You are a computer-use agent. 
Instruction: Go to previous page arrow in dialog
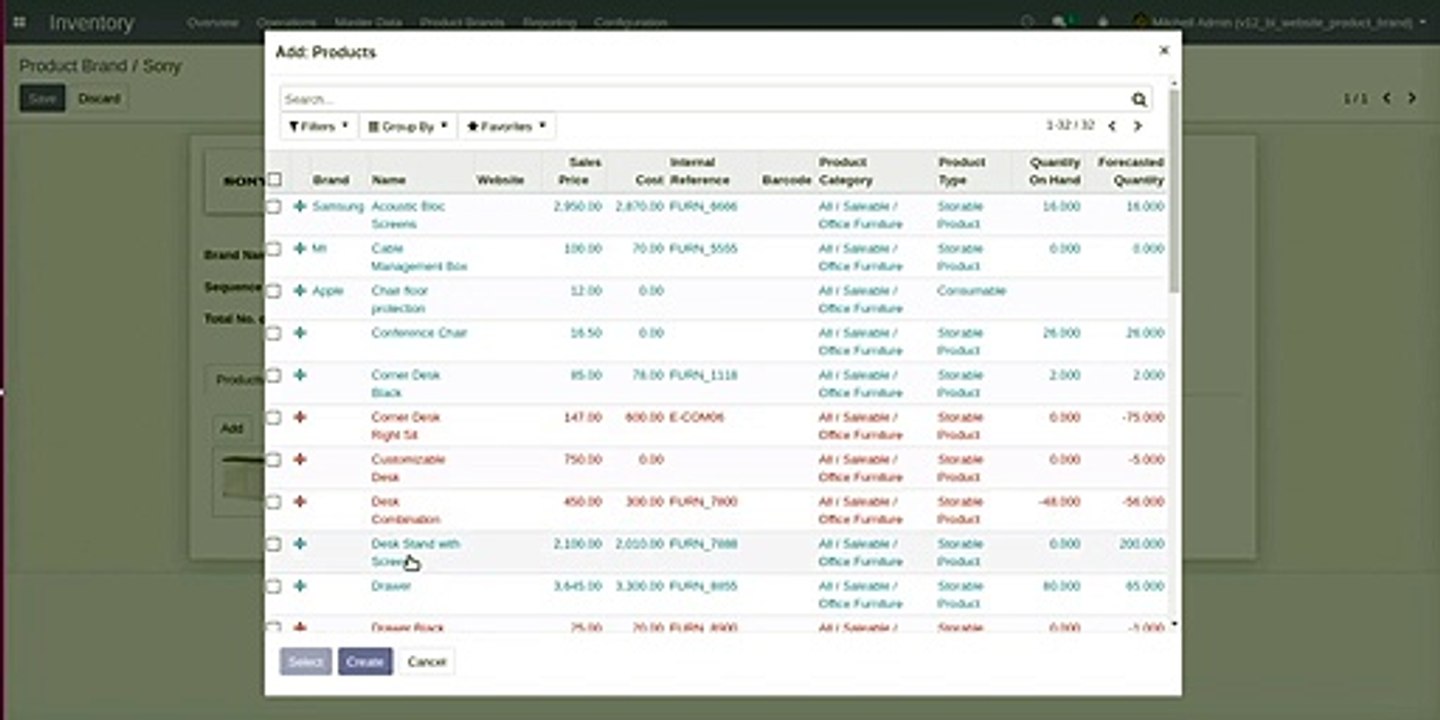[1112, 126]
